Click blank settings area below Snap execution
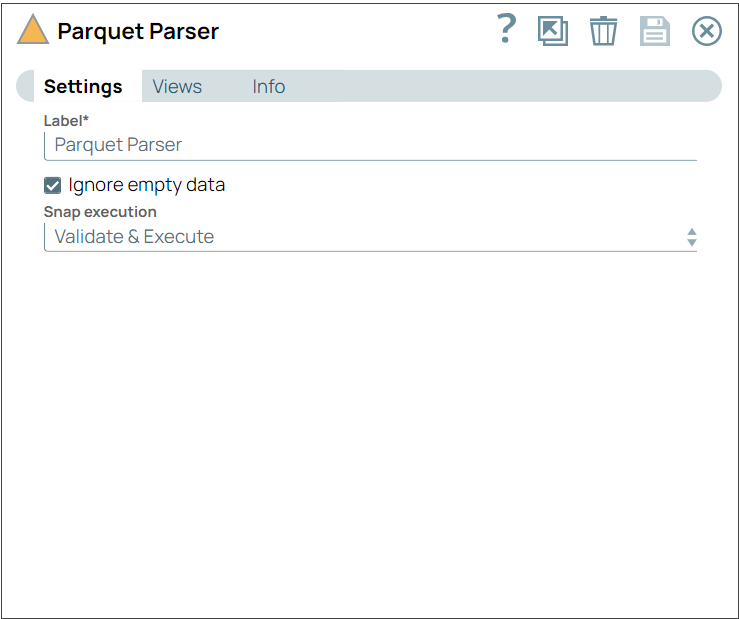Image resolution: width=739 pixels, height=619 pixels. pos(370,420)
